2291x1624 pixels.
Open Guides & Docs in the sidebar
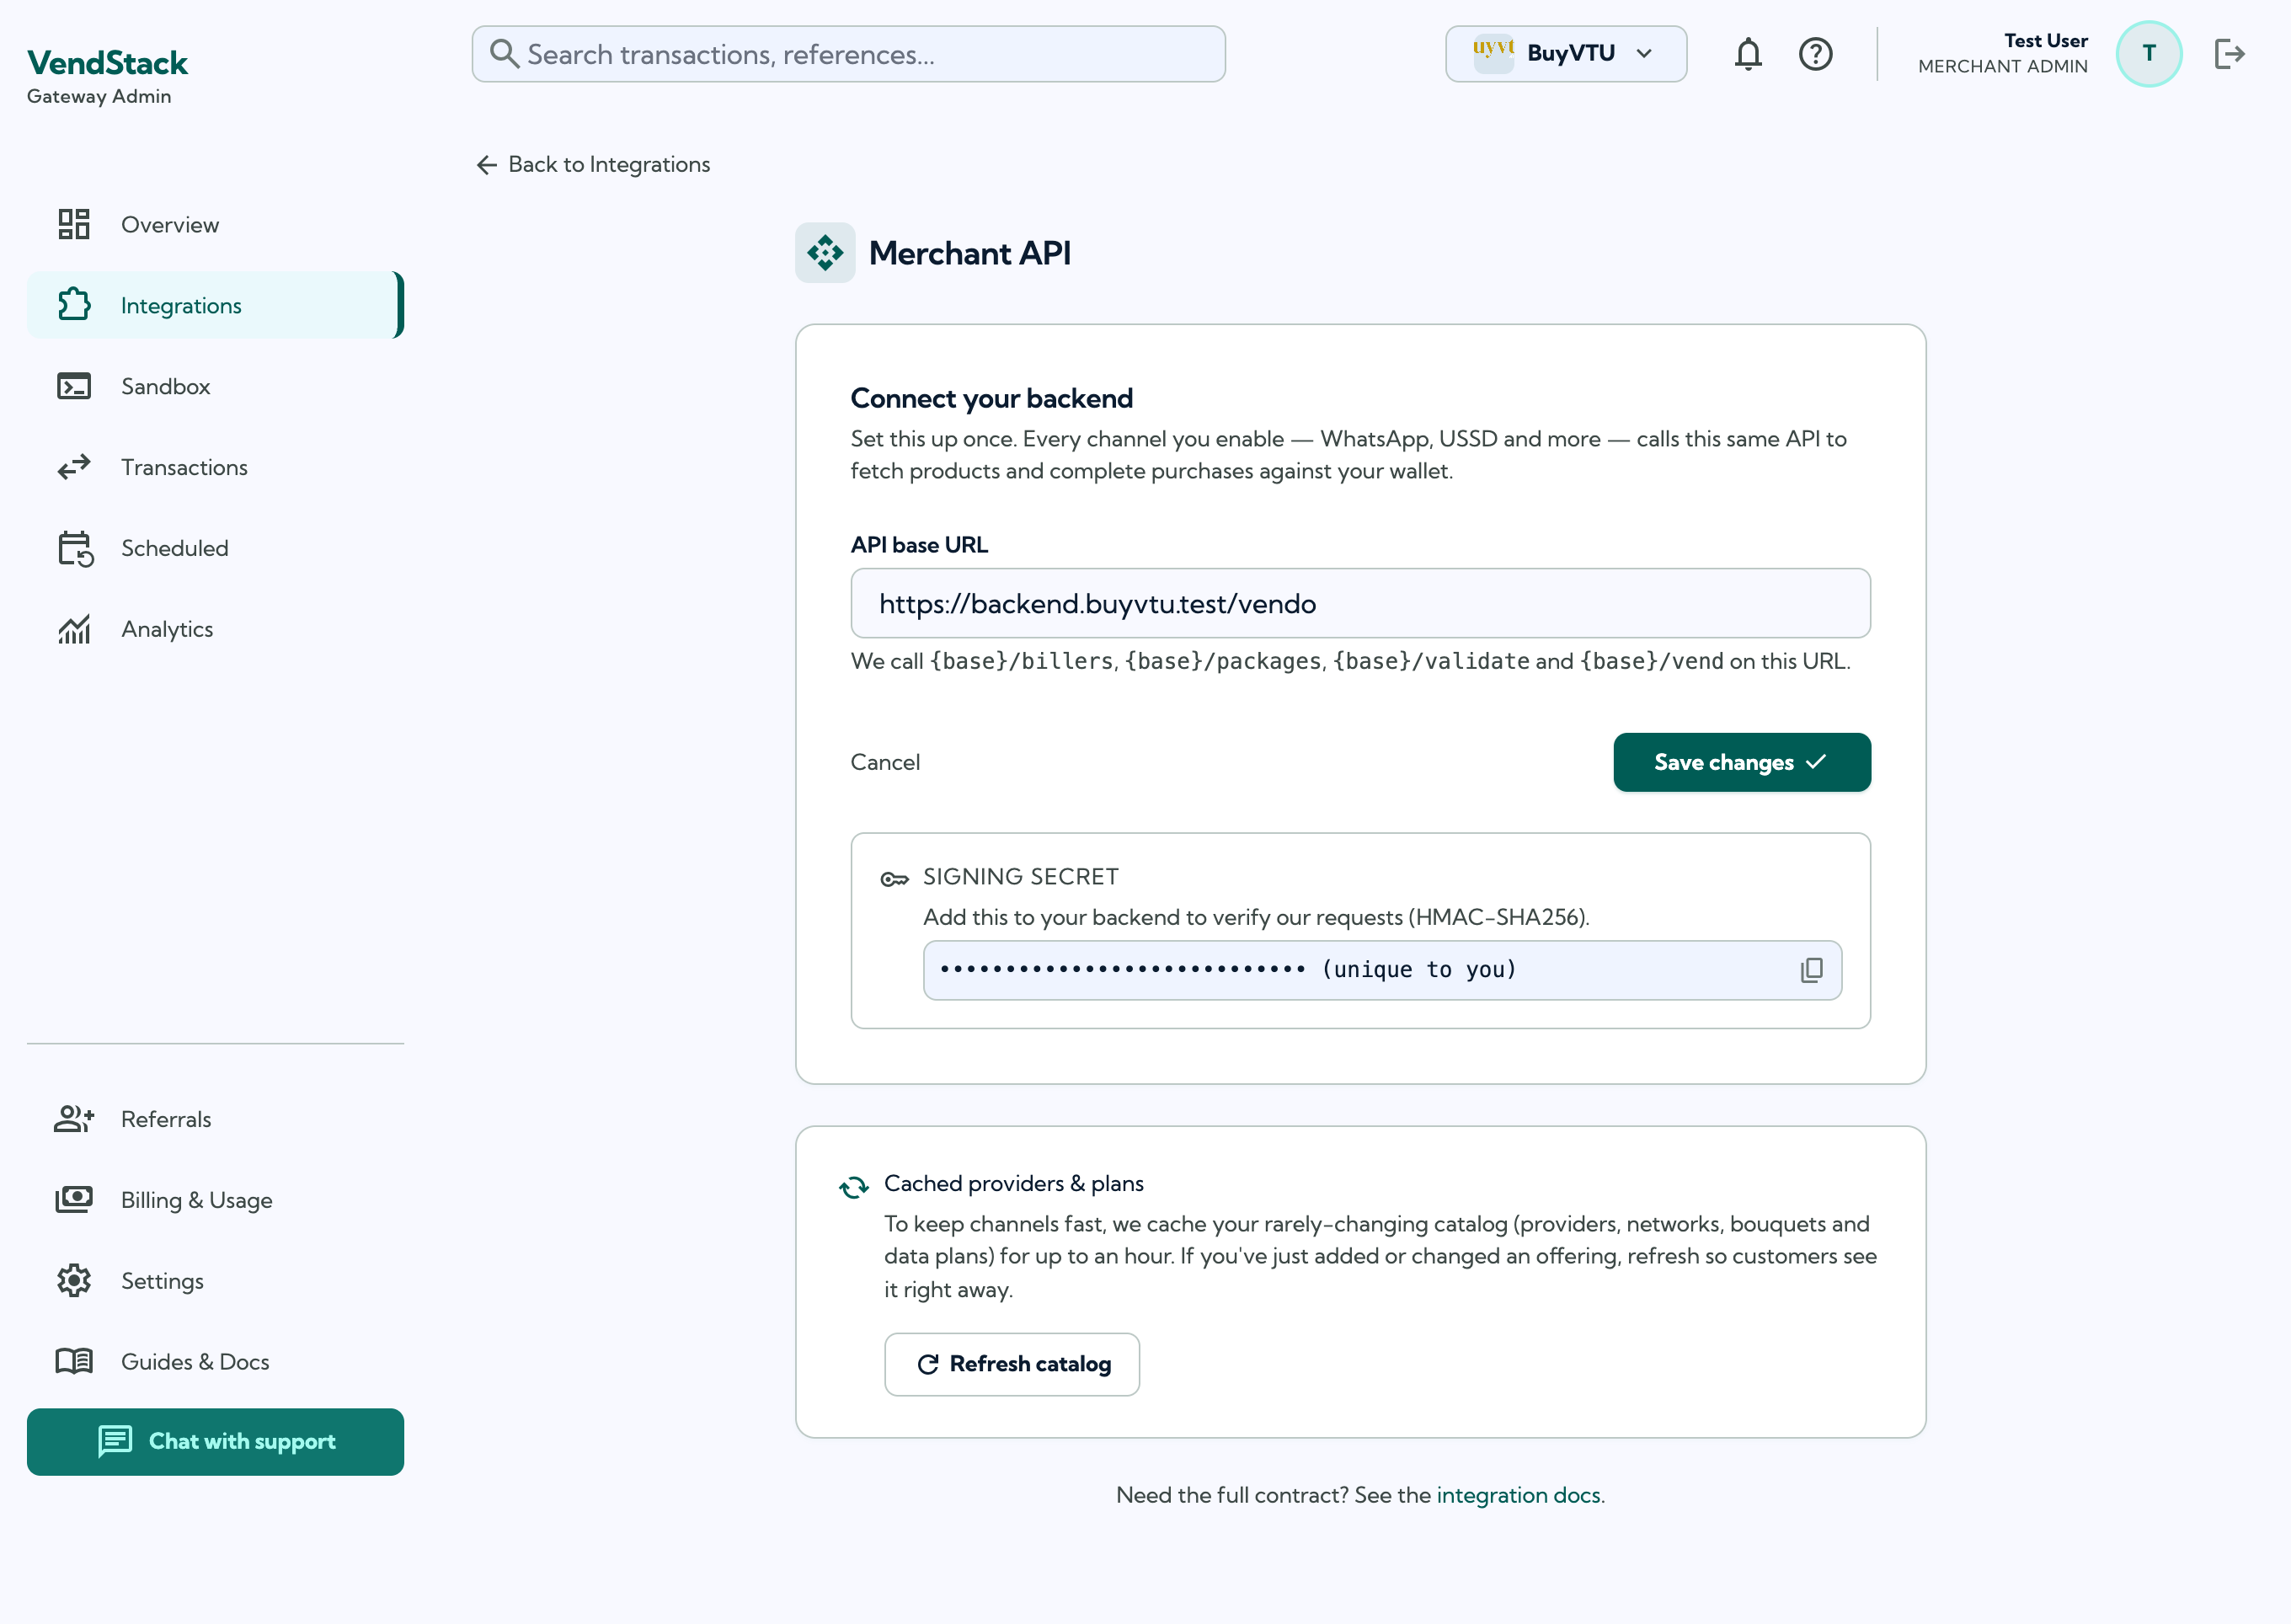pyautogui.click(x=215, y=1362)
